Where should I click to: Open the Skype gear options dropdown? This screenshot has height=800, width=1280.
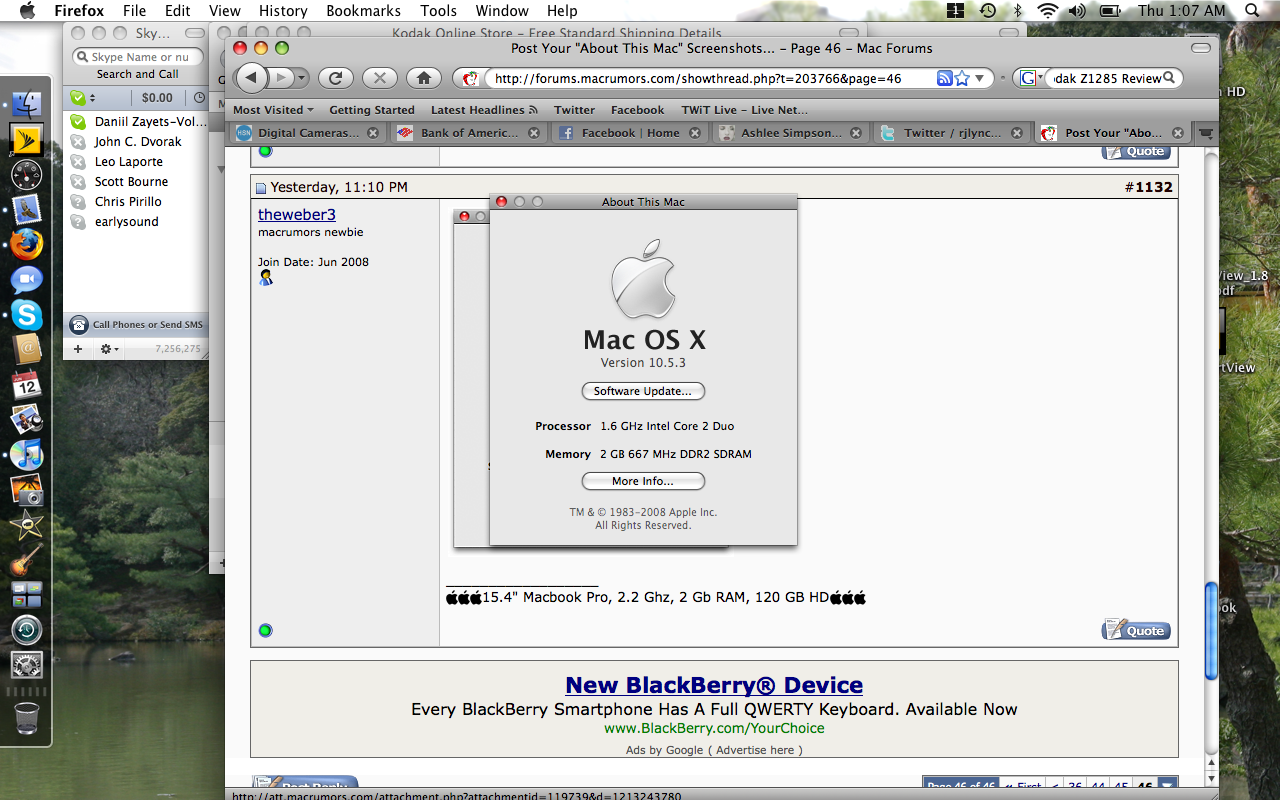pos(109,349)
